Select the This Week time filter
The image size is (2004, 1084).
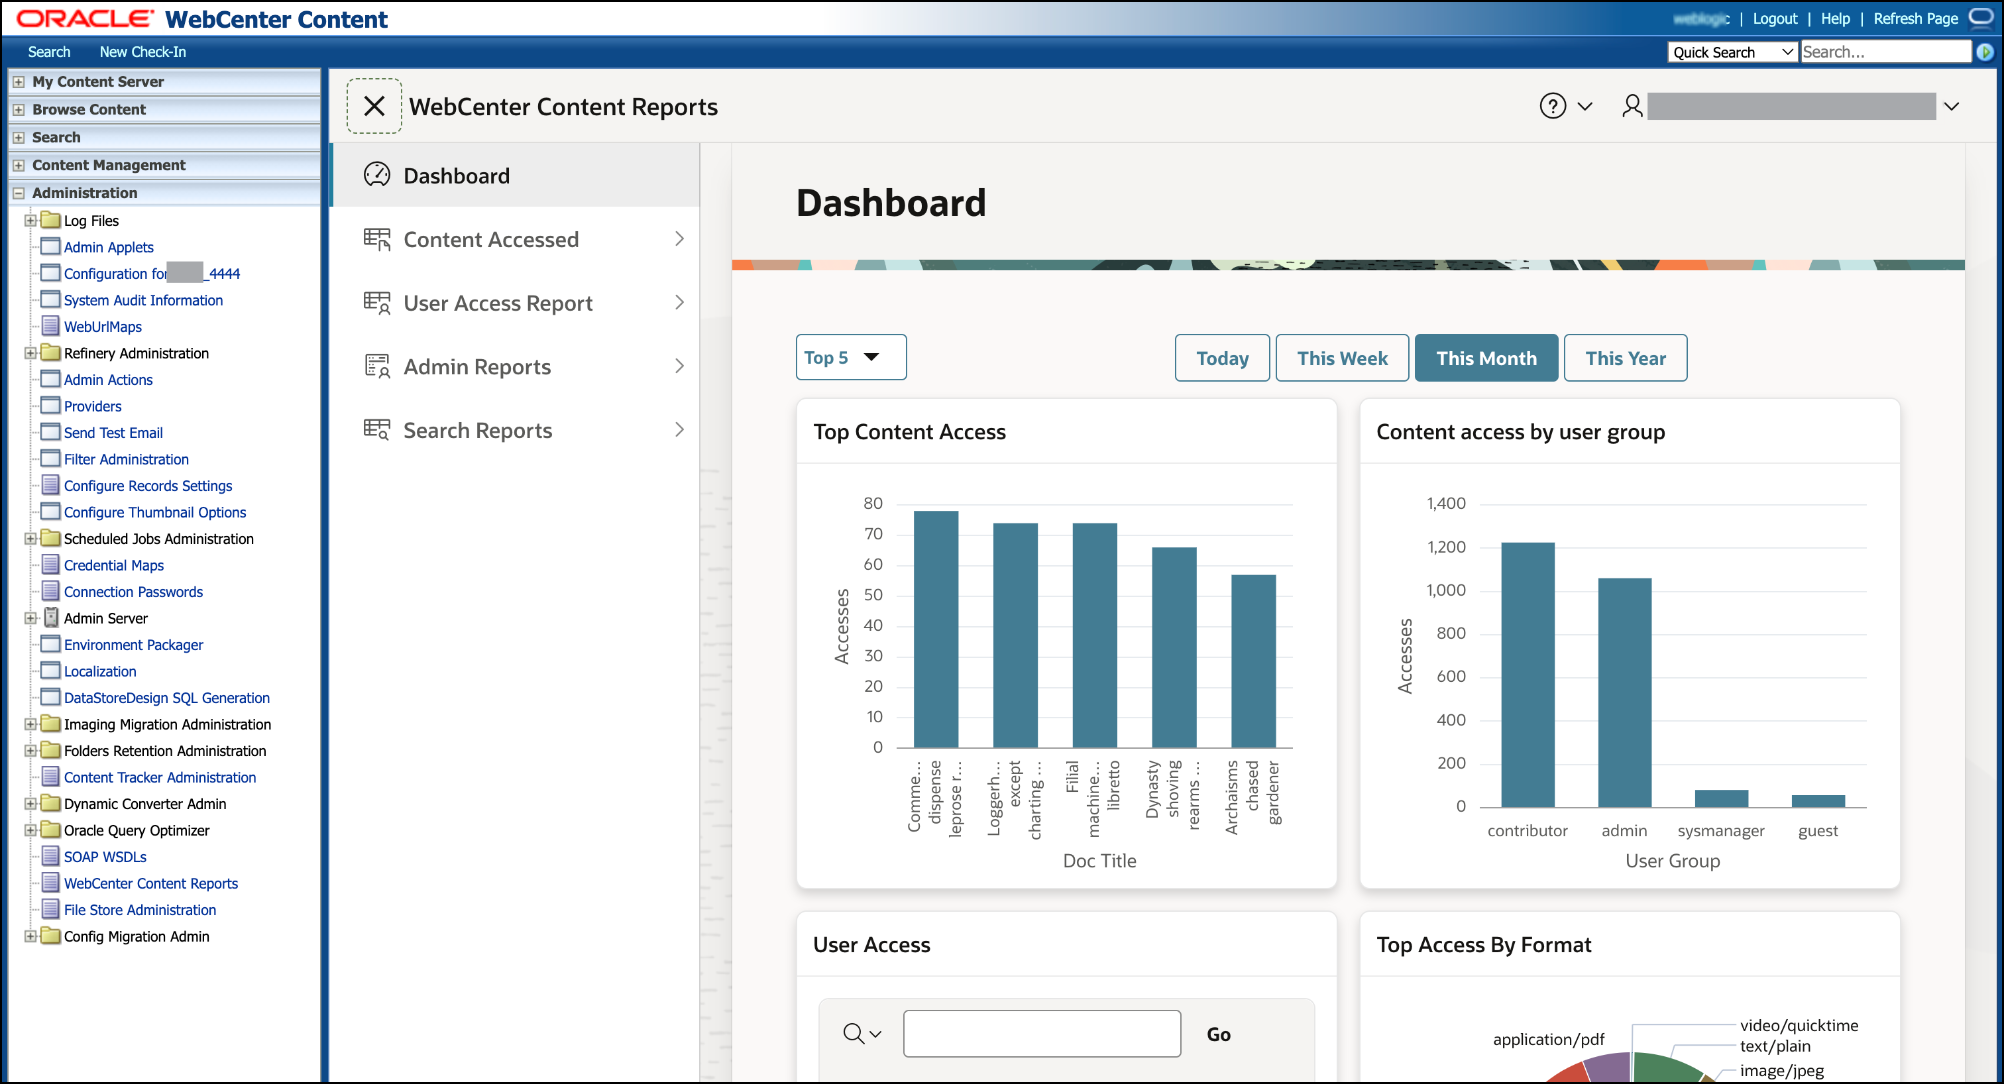point(1342,358)
